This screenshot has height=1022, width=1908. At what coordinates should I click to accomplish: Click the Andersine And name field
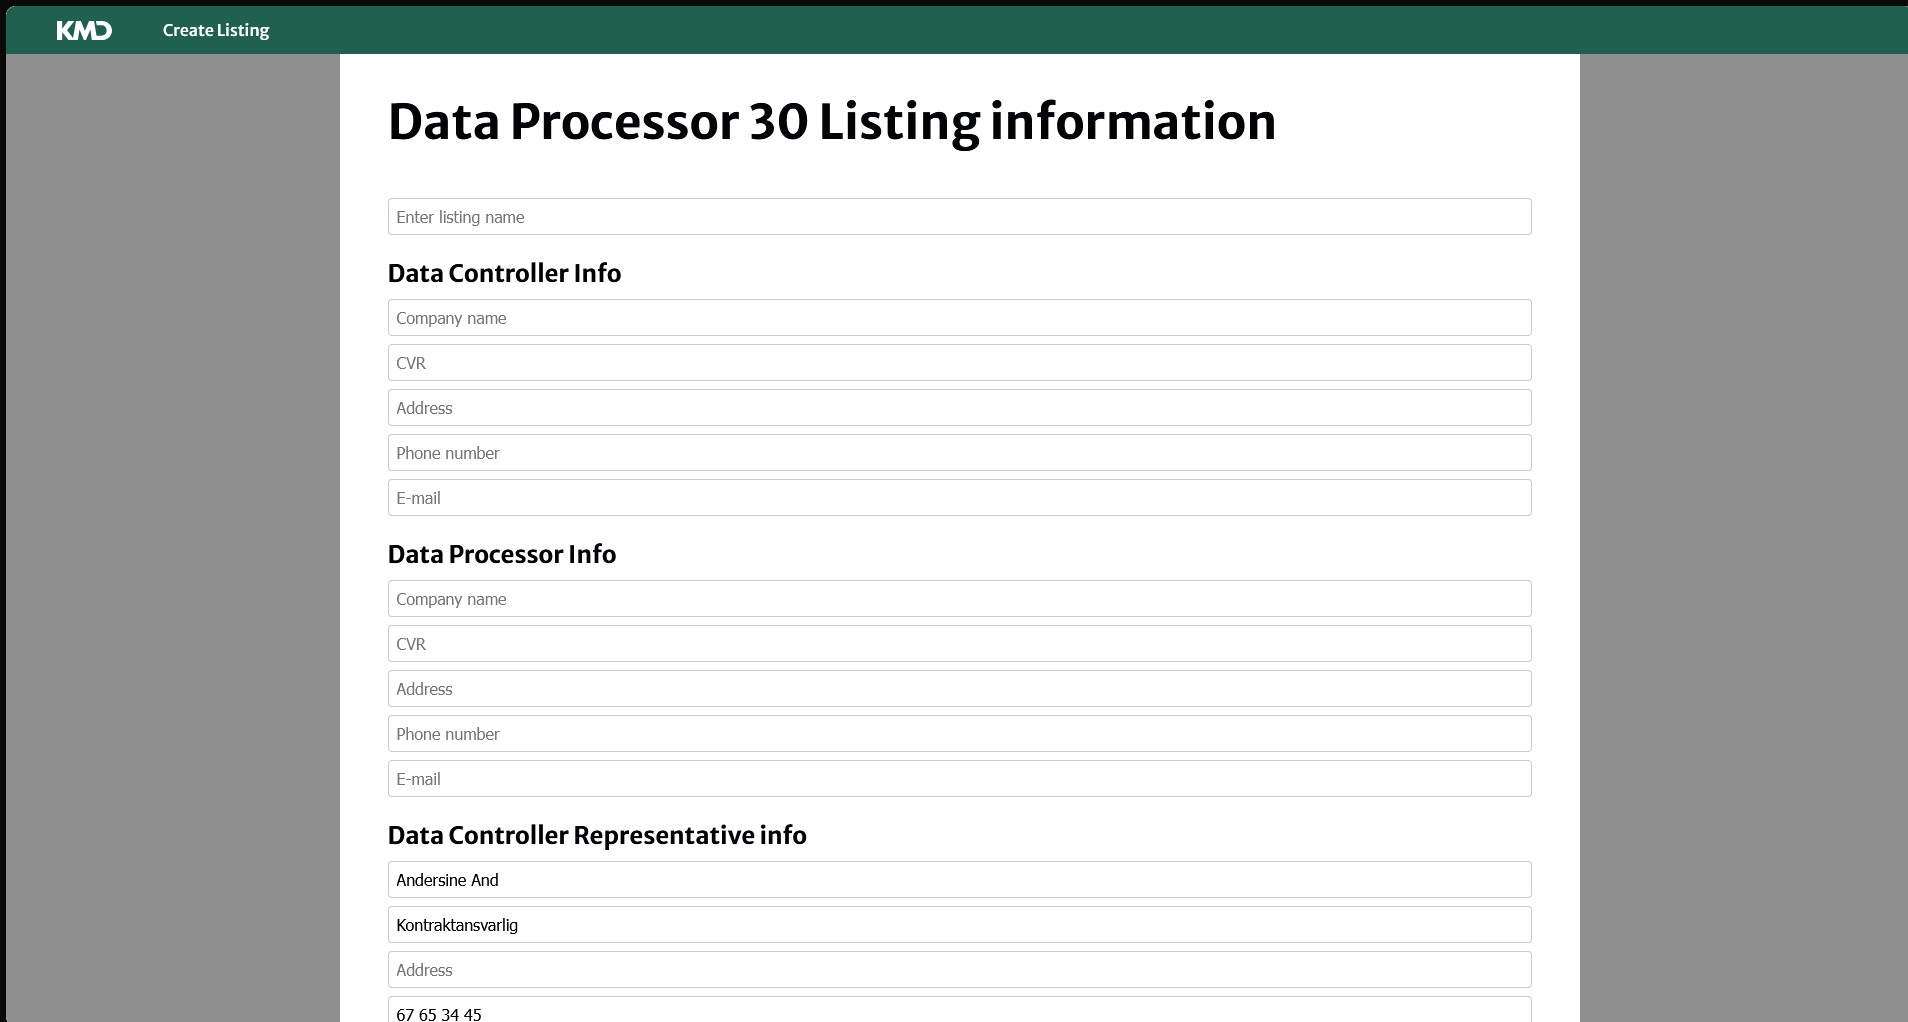tap(959, 880)
